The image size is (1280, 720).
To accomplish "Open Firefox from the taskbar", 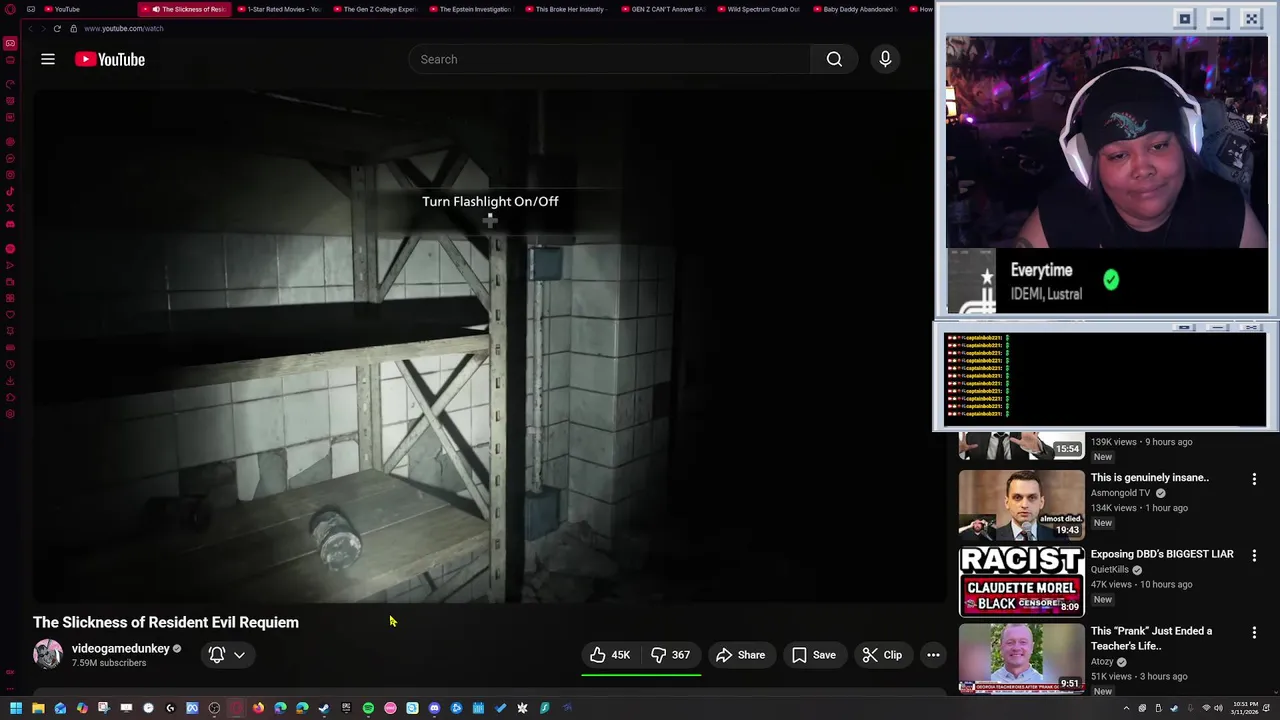I will click(x=258, y=708).
